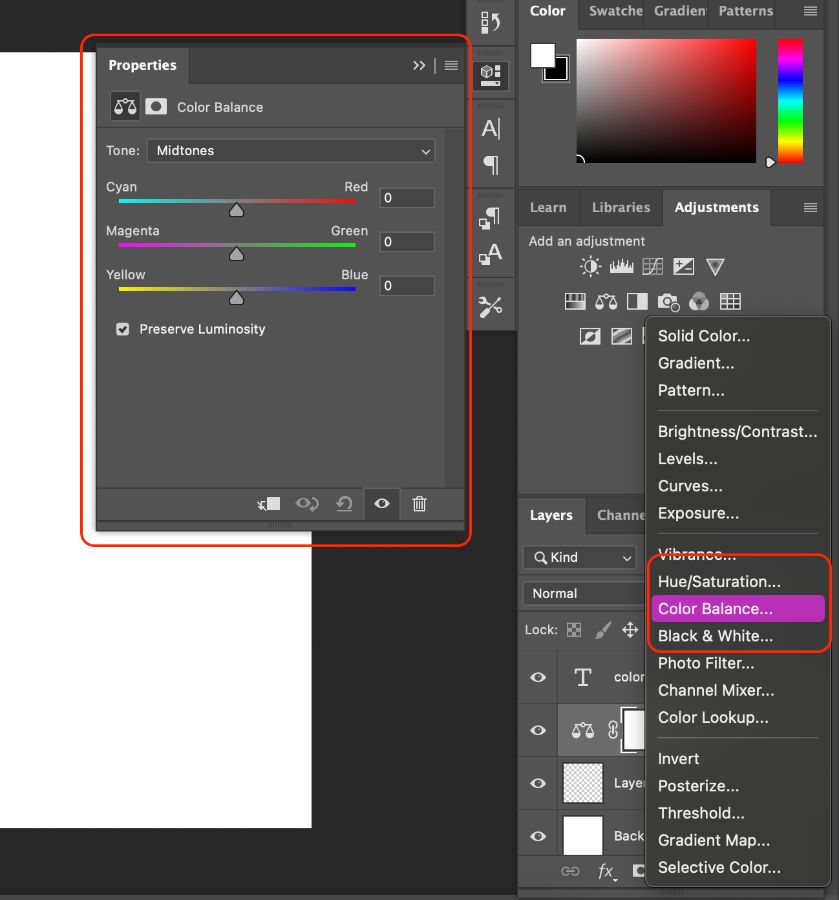Toggle adjustment layer visibility in Properties

click(x=382, y=504)
